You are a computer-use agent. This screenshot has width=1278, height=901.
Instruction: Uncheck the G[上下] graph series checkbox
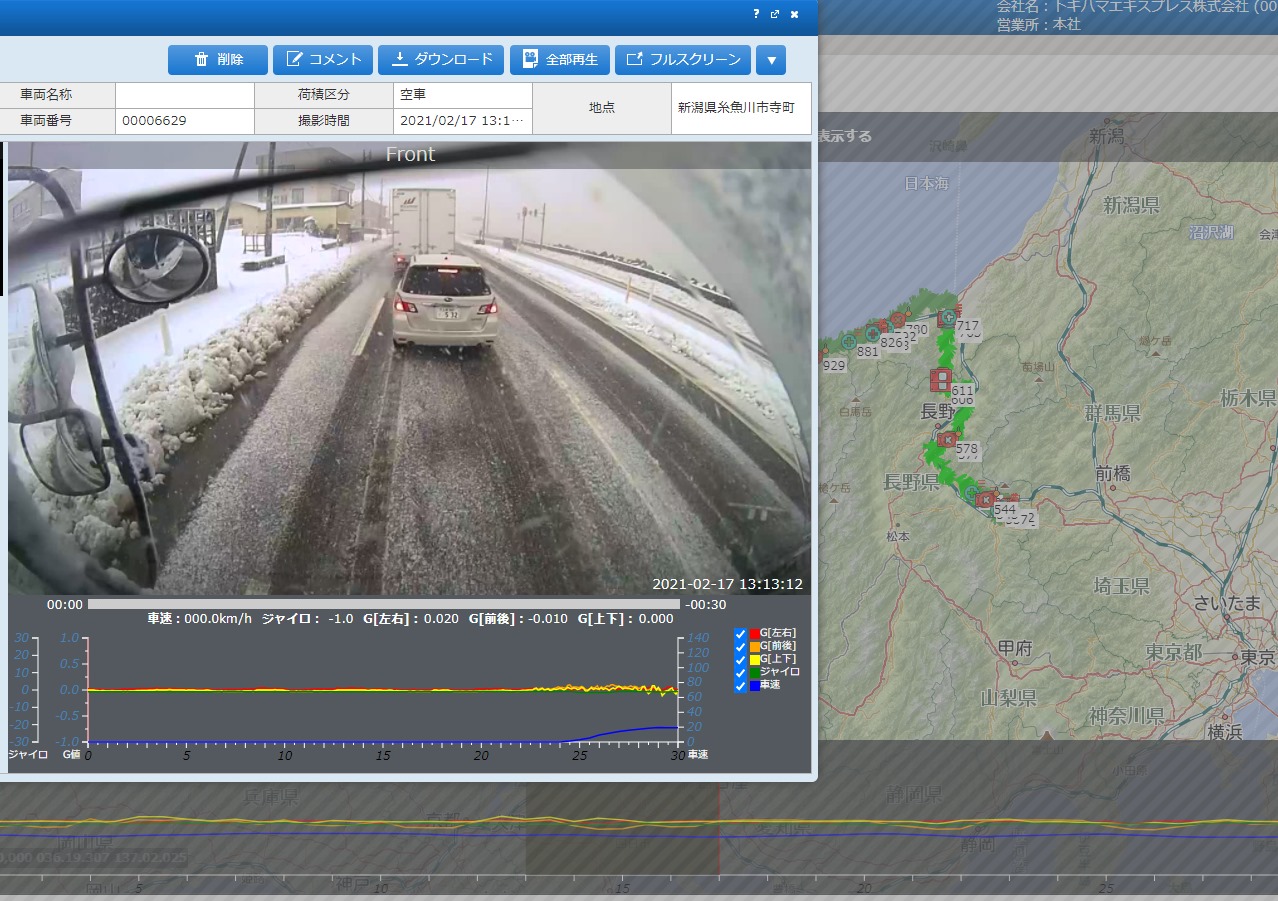[x=740, y=660]
